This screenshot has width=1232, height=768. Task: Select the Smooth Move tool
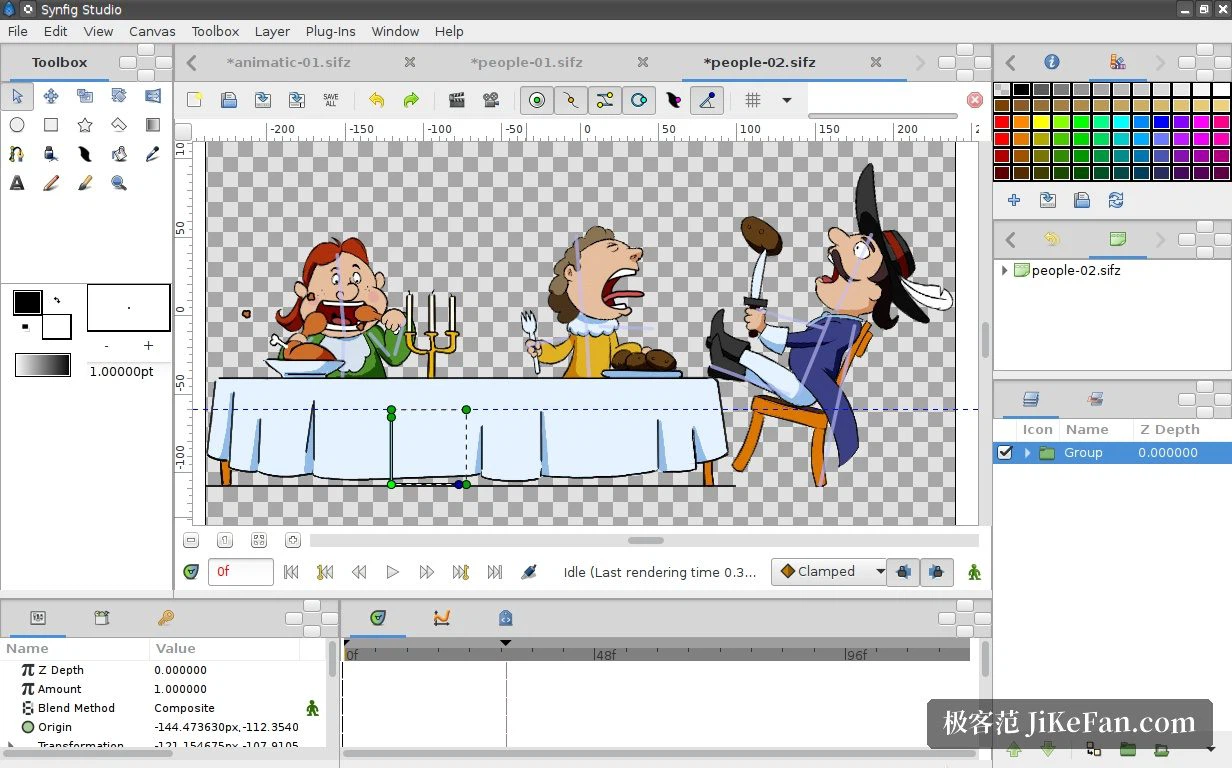click(51, 96)
